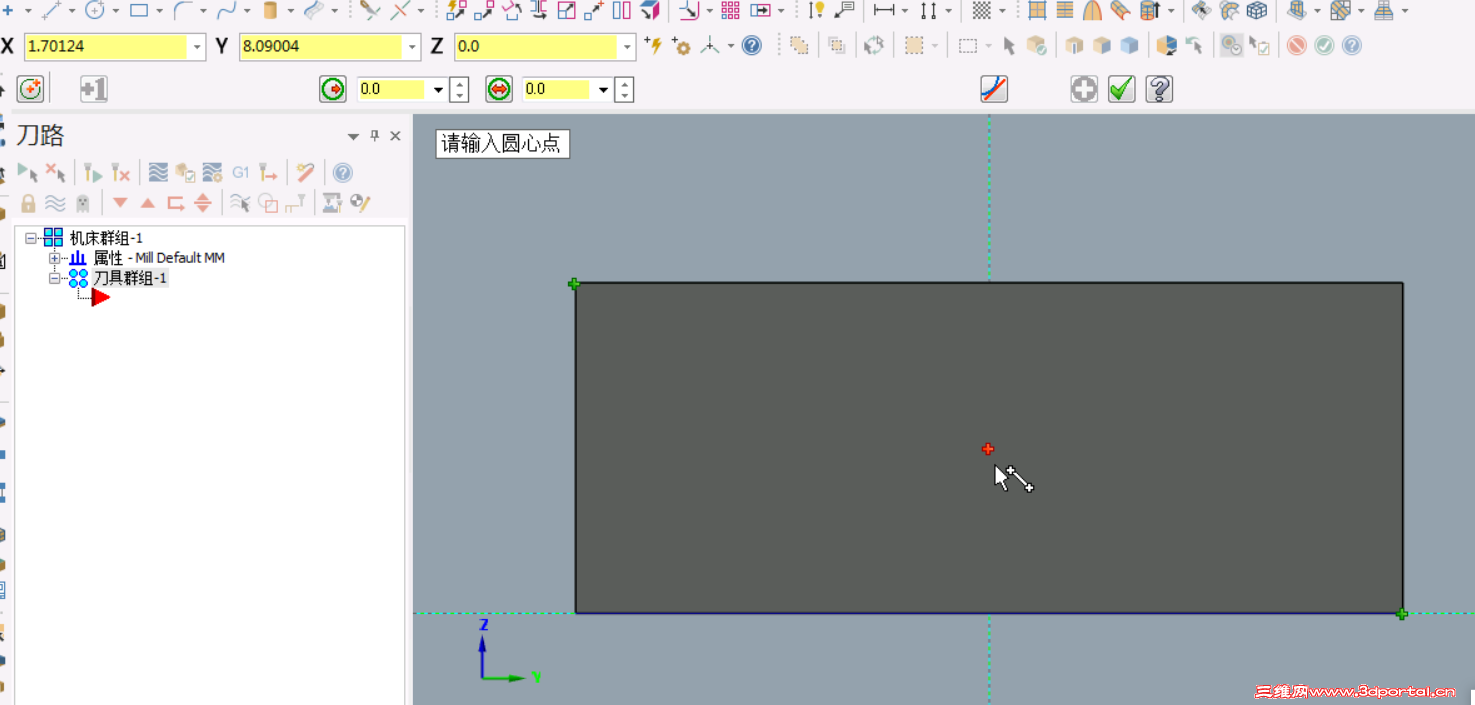Expand the 属性 Mill Default MM node

point(55,258)
